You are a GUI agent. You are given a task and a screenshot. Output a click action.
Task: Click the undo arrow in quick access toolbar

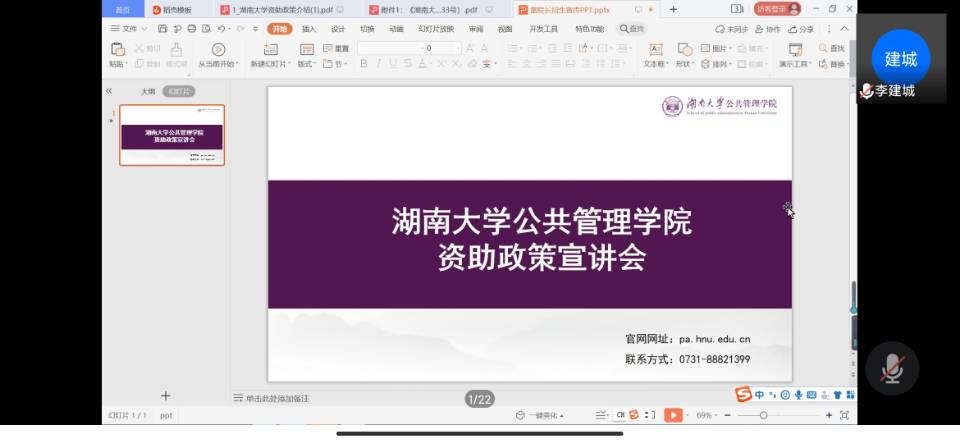222,29
